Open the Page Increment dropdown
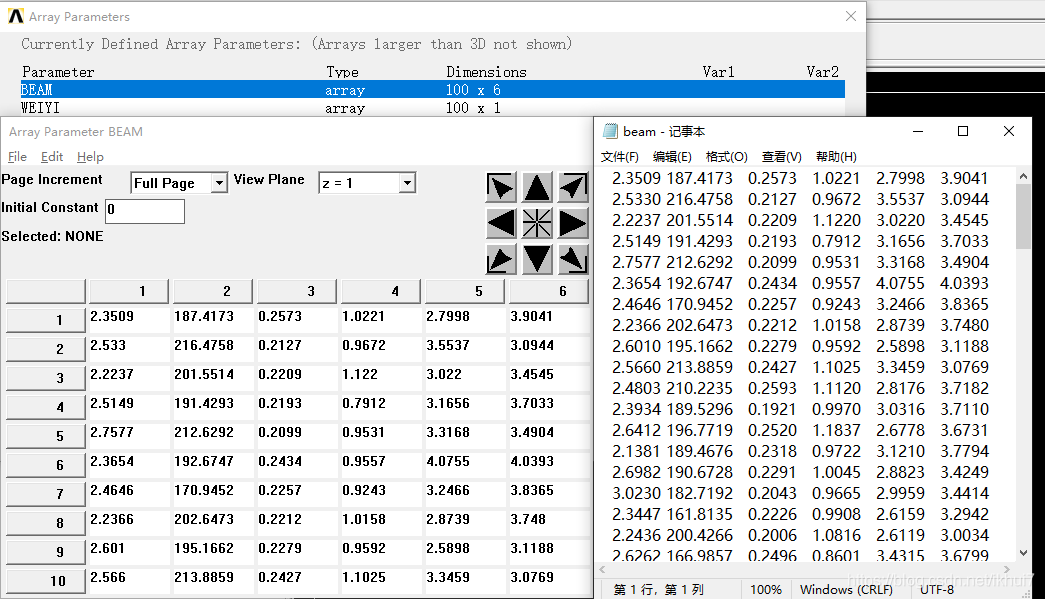This screenshot has height=599, width=1045. 219,183
